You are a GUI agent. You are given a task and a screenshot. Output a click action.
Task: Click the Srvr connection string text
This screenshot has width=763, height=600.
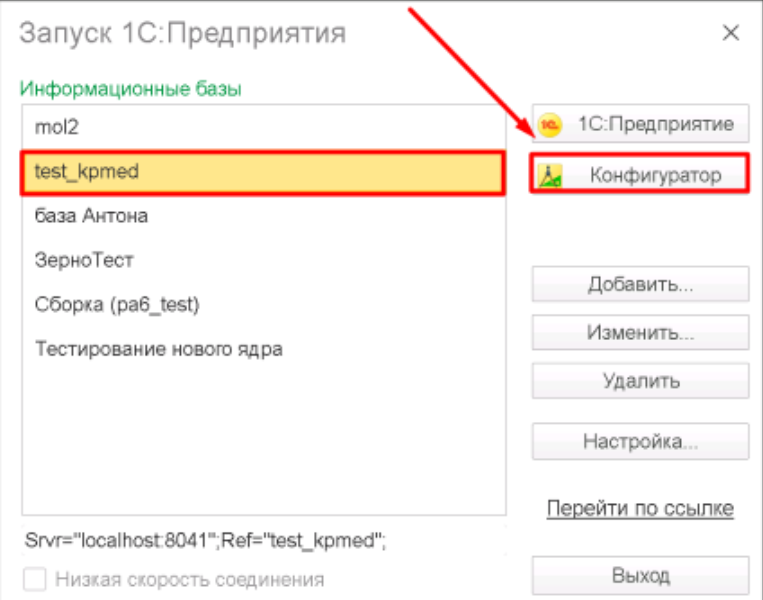[205, 540]
